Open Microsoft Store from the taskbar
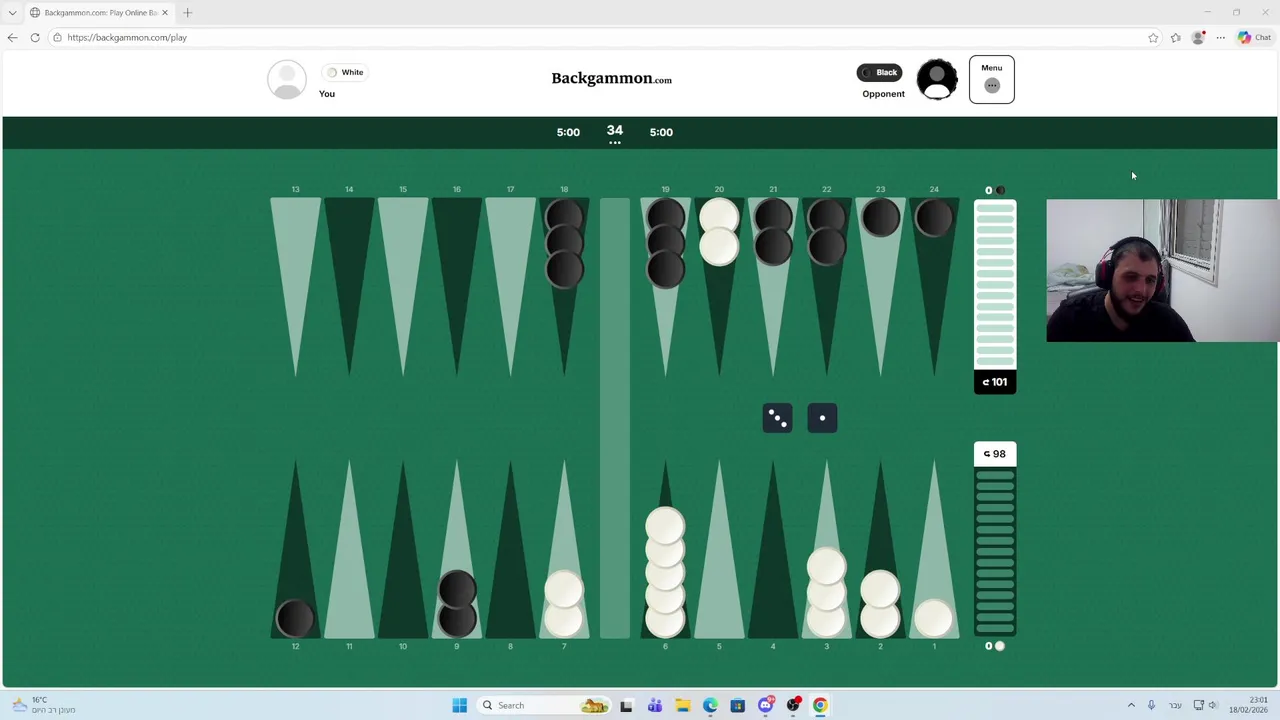1280x720 pixels. point(737,705)
